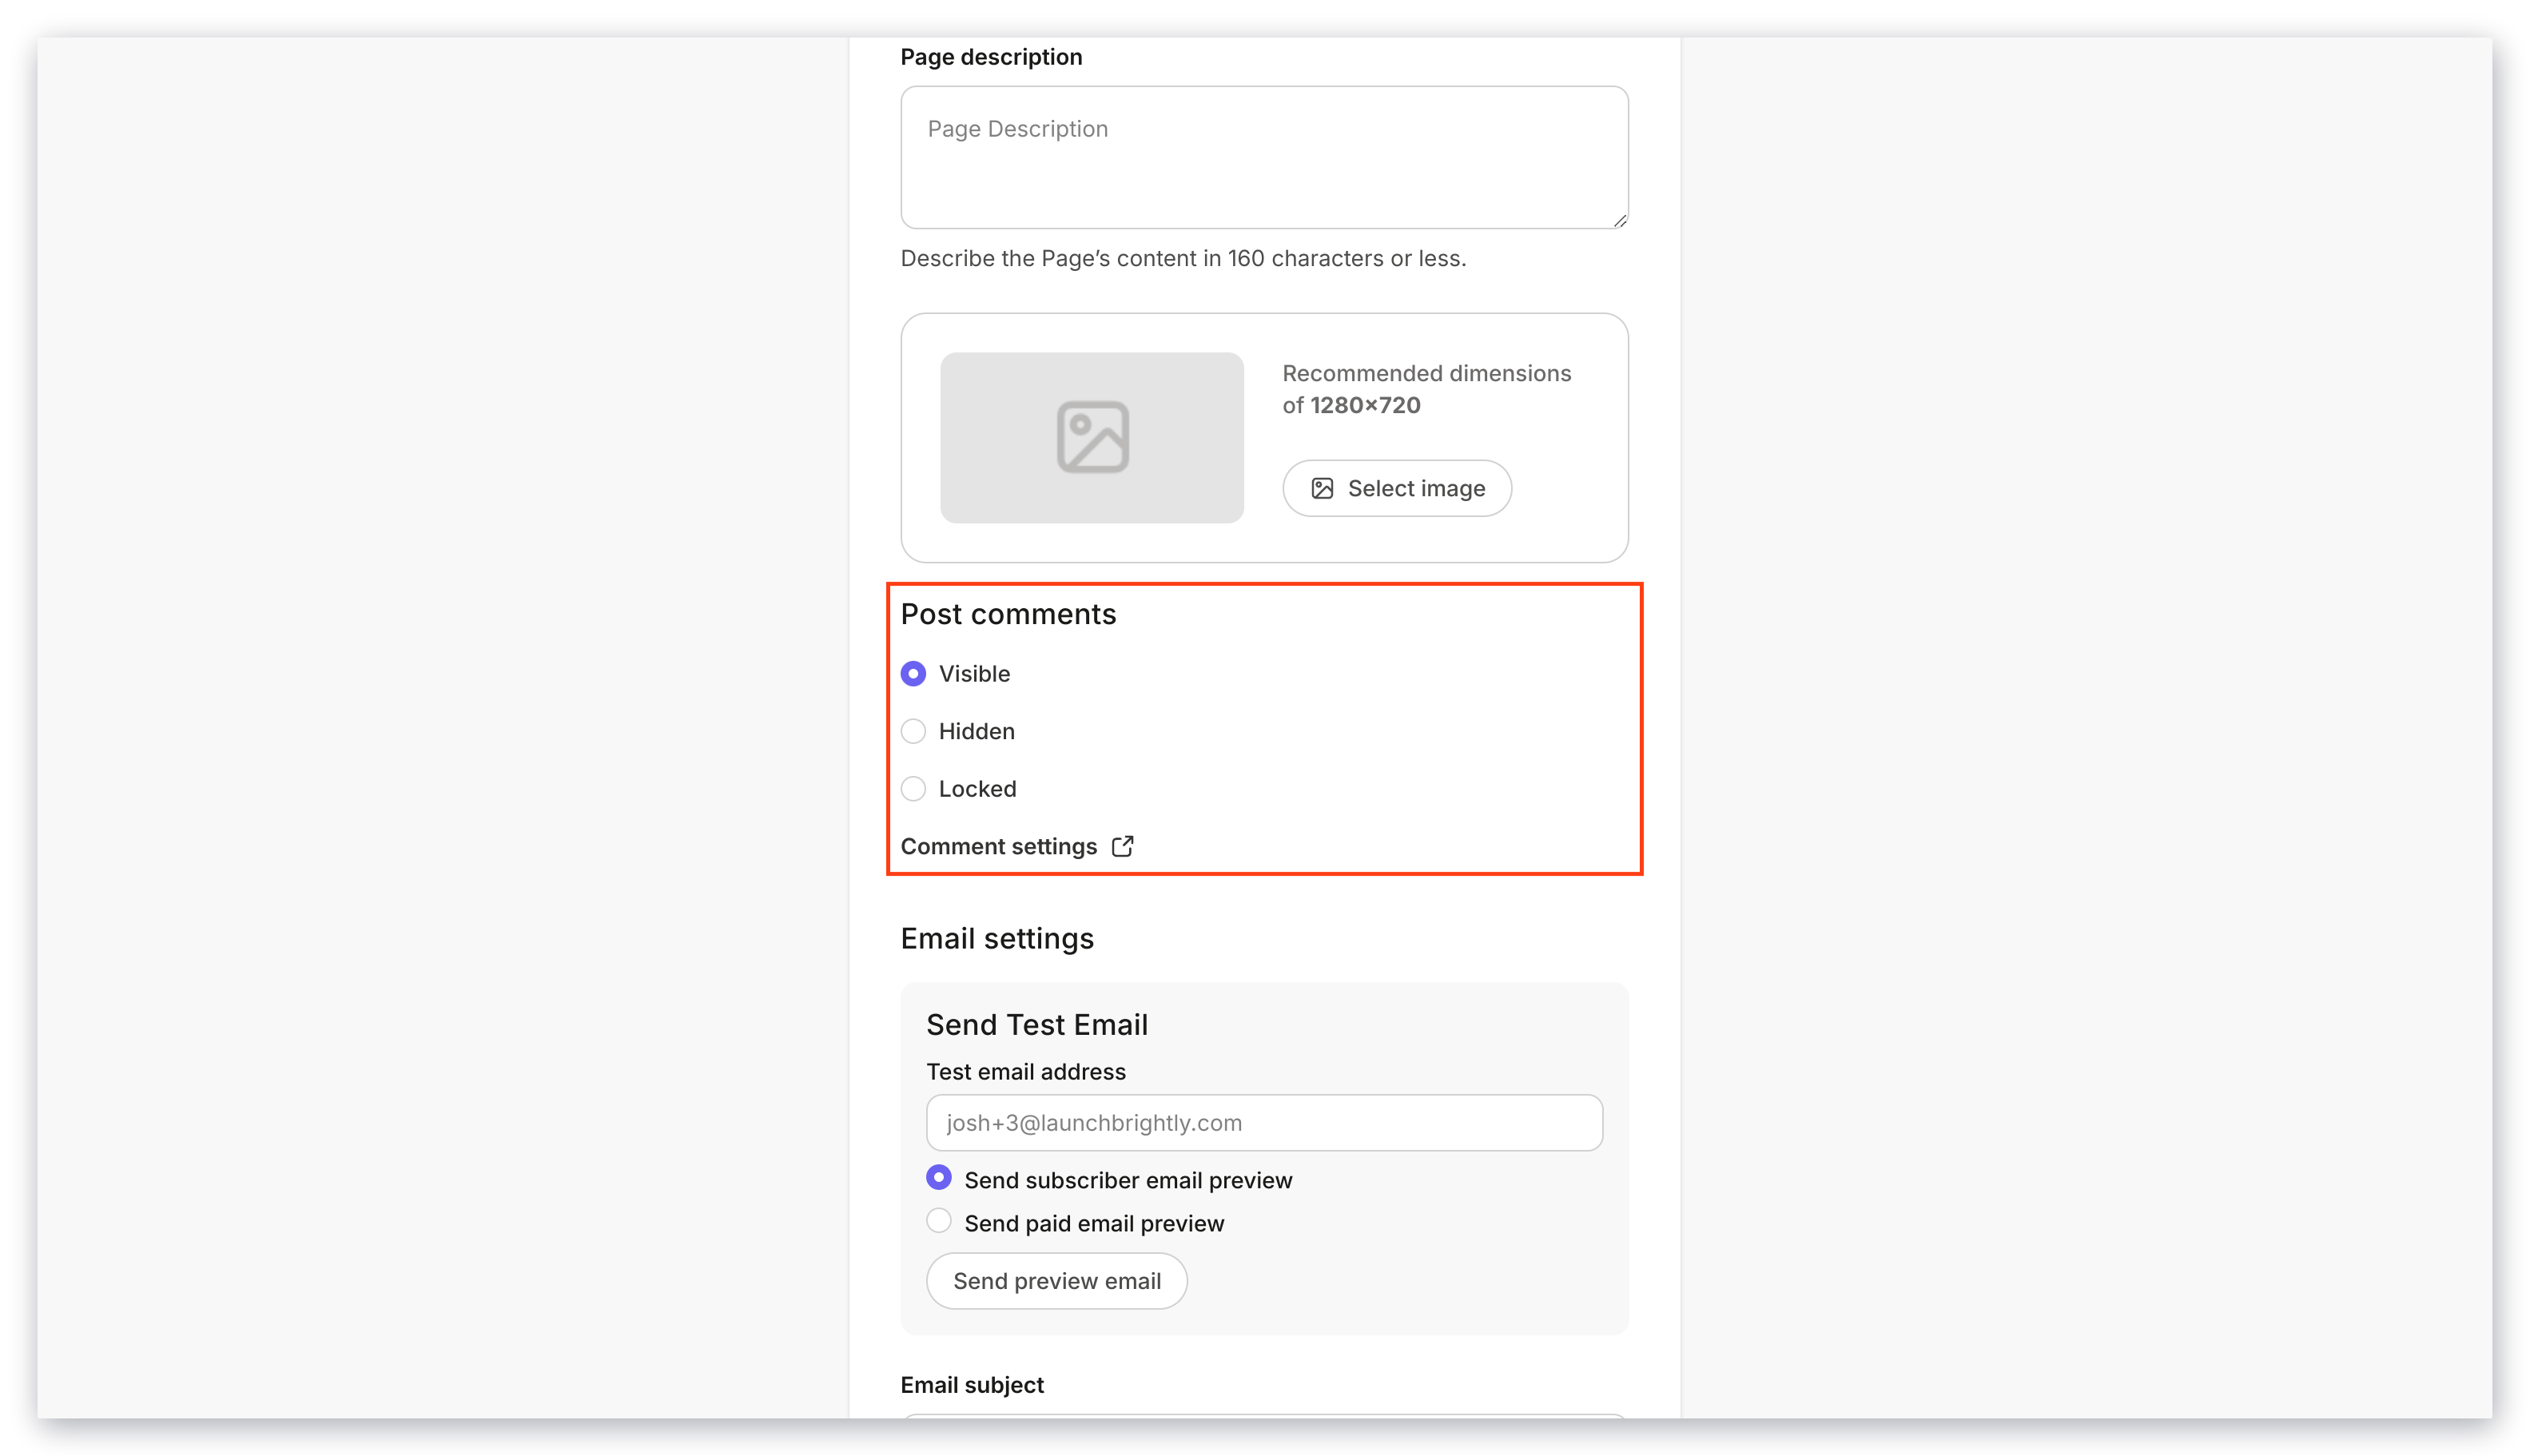
Task: Click the external link icon beside Comment settings
Action: (1122, 846)
